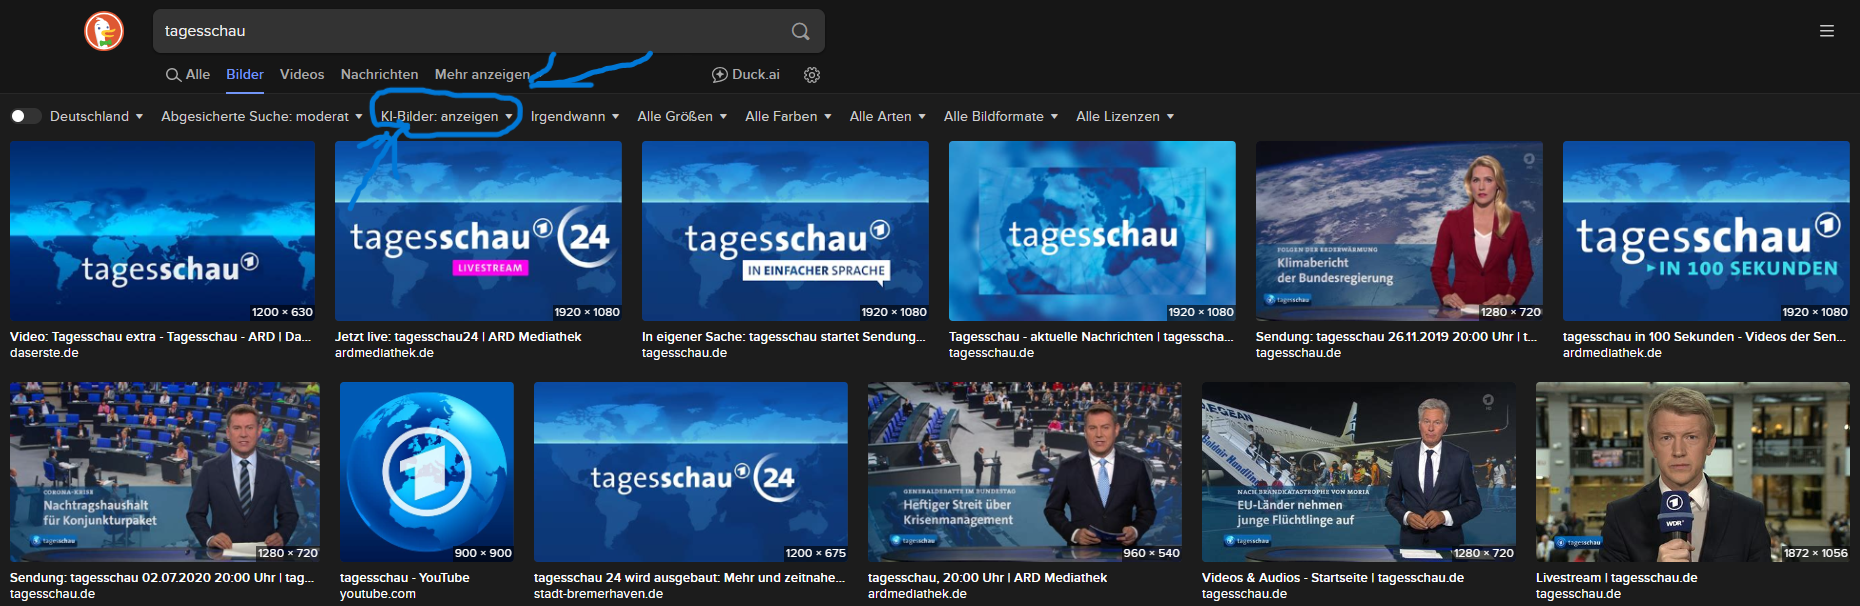Image resolution: width=1860 pixels, height=606 pixels.
Task: Click the search magnifier icon in search box
Action: (x=800, y=31)
